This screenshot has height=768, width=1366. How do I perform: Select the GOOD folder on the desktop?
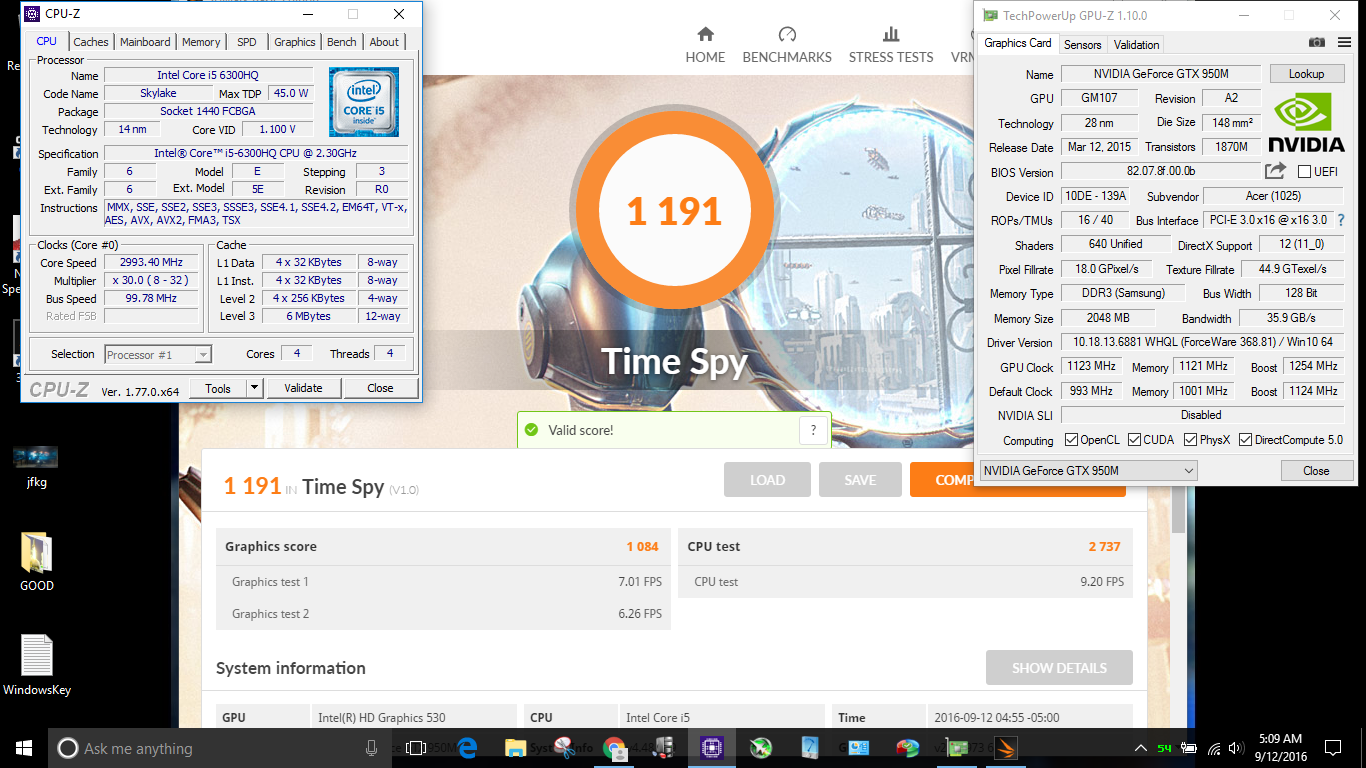[37, 561]
